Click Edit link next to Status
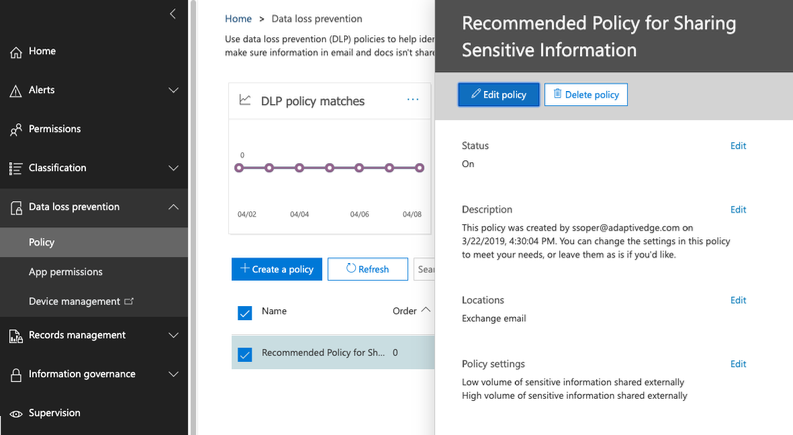This screenshot has height=435, width=793. click(738, 146)
